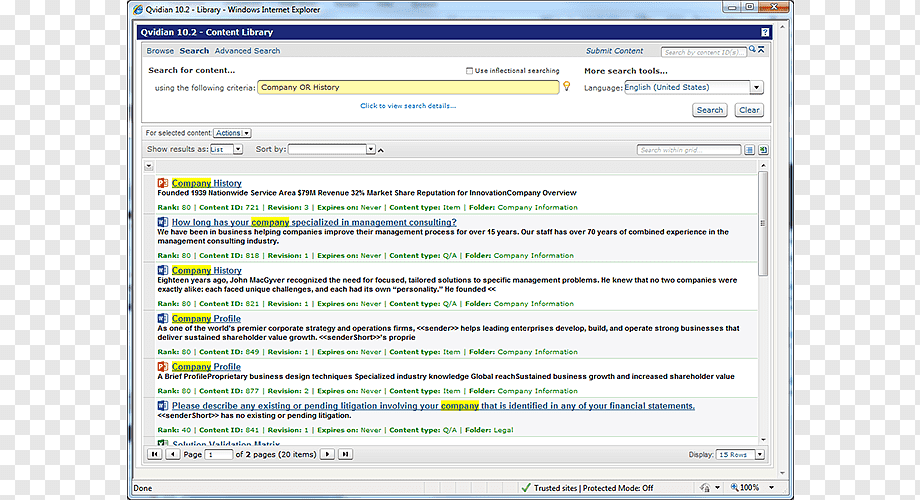Image resolution: width=920 pixels, height=500 pixels.
Task: Open the Company Profile link, ID 877
Action: [206, 367]
